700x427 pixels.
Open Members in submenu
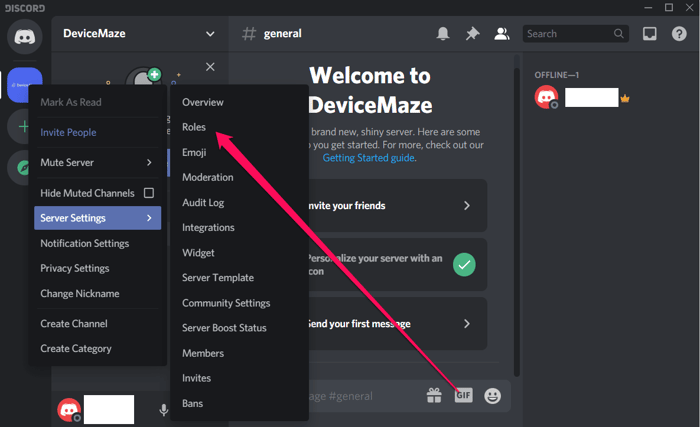click(239, 353)
